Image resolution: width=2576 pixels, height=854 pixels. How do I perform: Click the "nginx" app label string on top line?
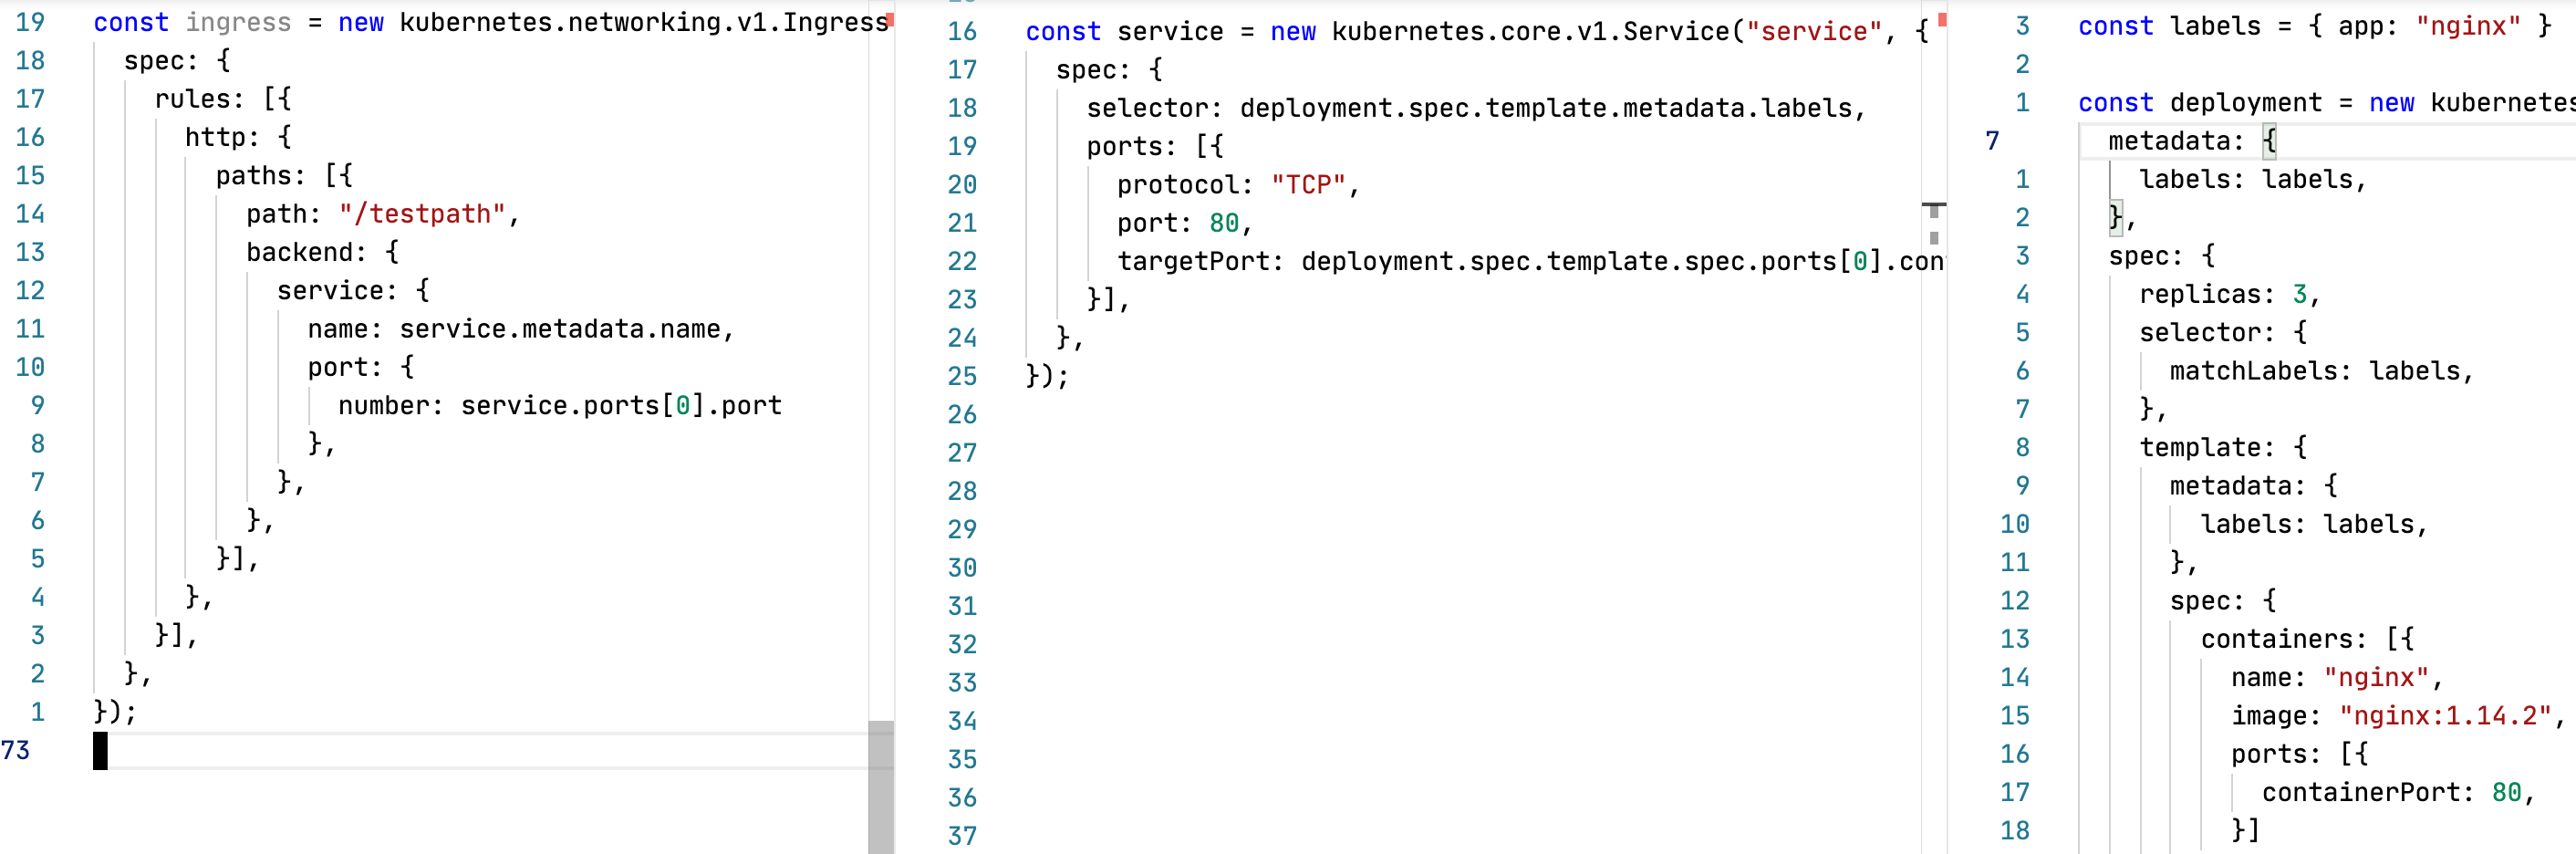[2468, 26]
